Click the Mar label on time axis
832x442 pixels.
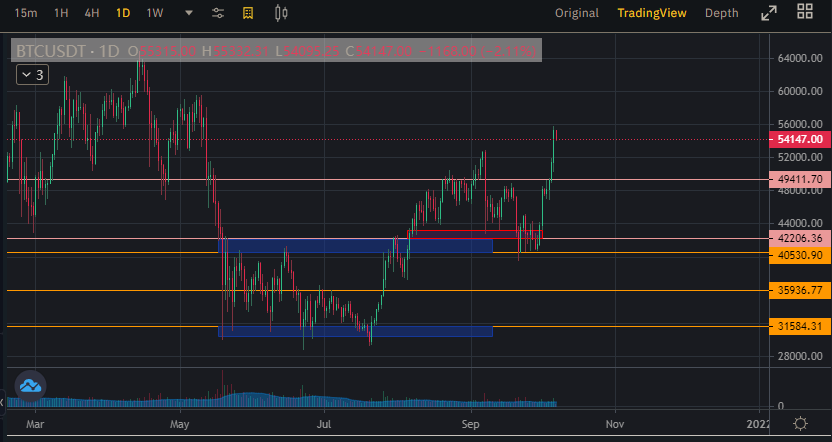pyautogui.click(x=35, y=424)
